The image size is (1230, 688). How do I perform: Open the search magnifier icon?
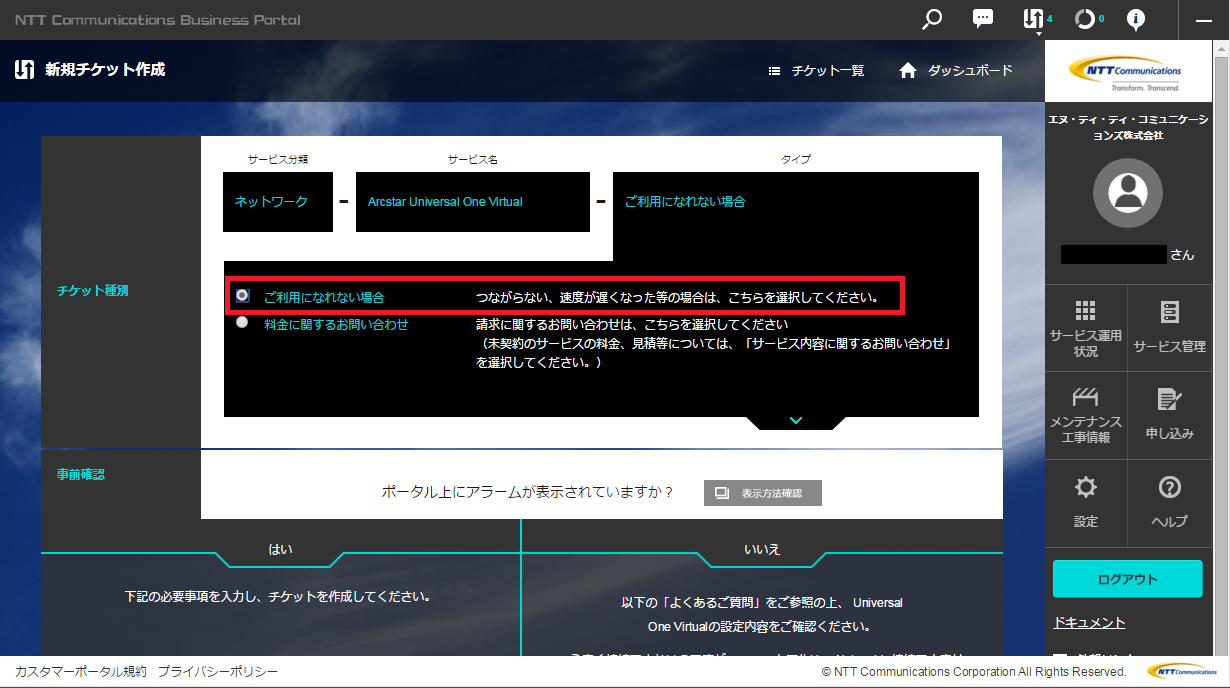point(932,19)
